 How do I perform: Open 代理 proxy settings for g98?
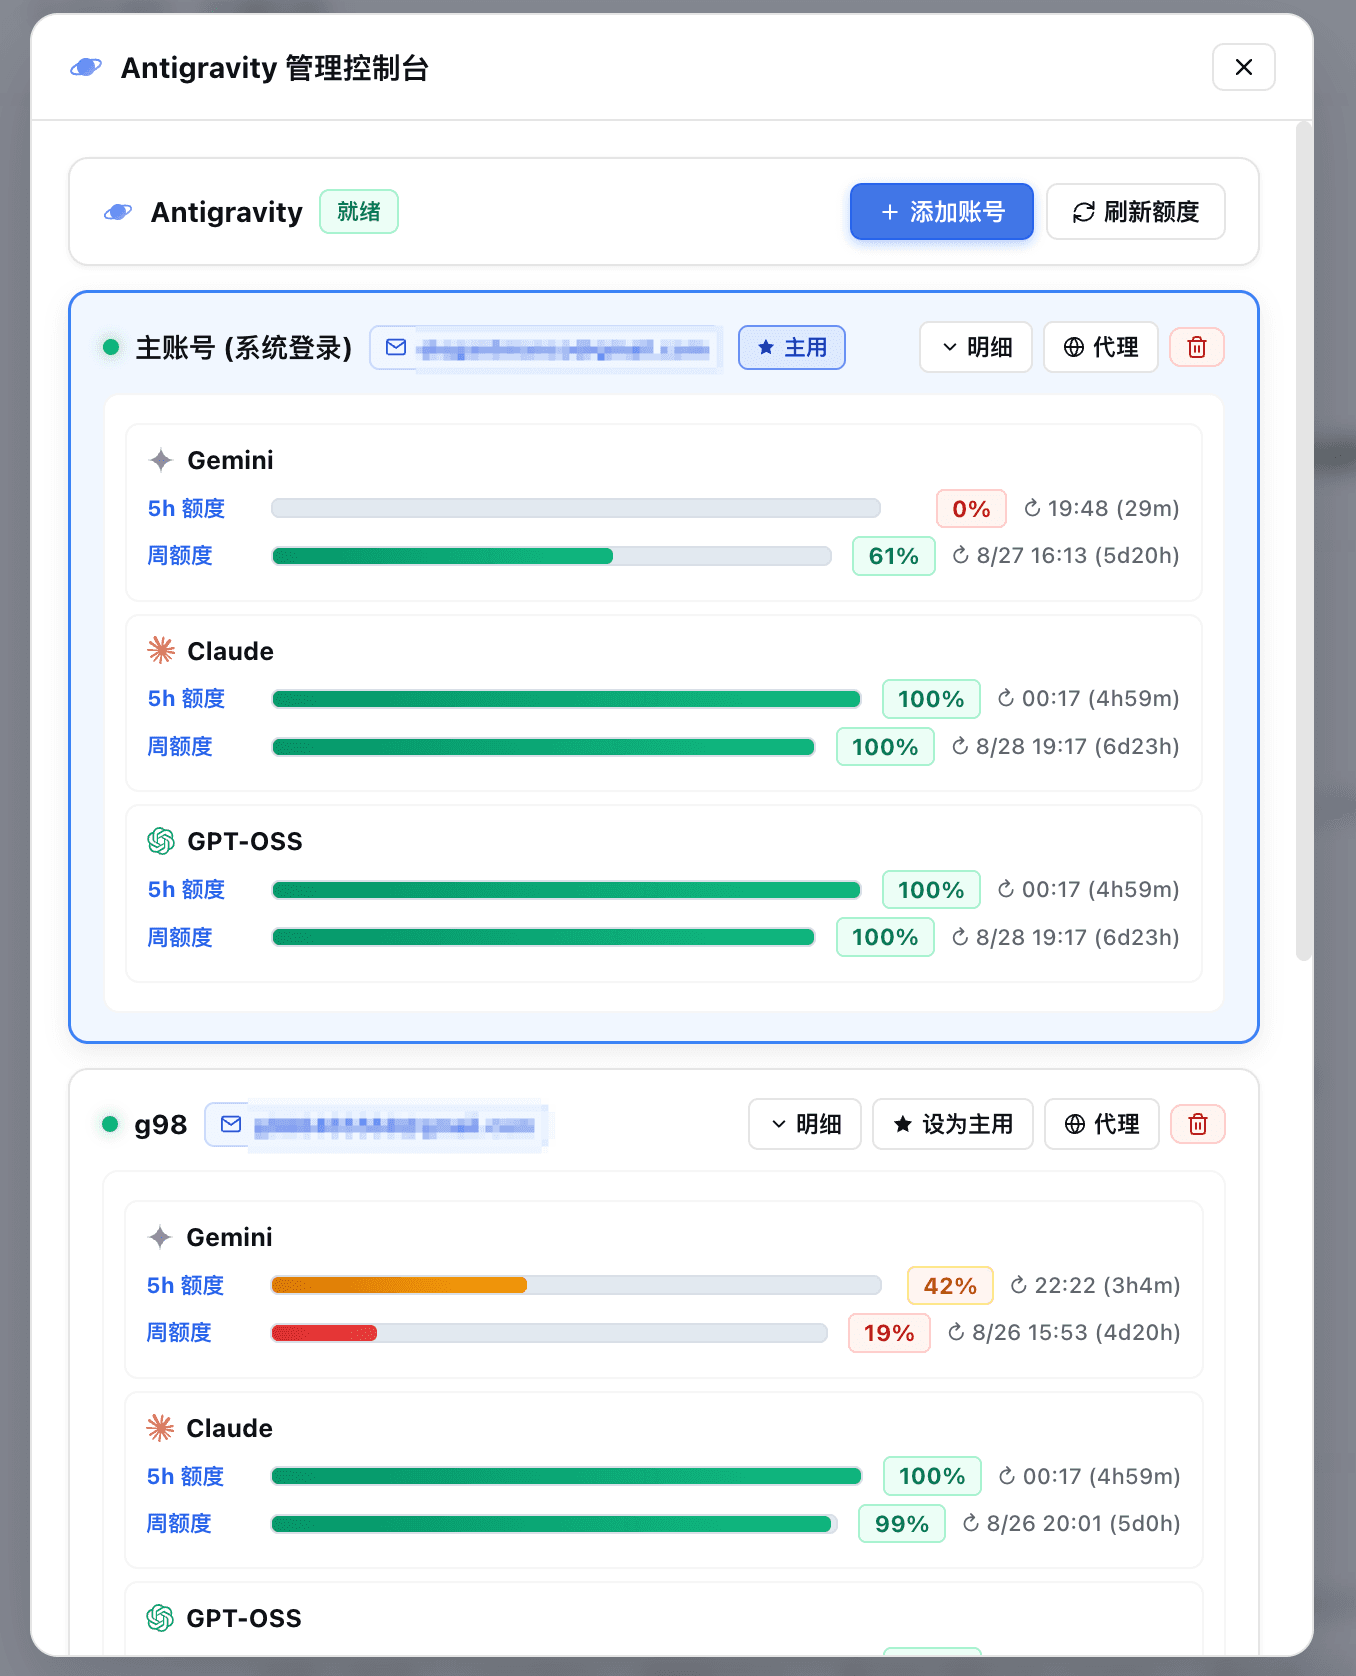pyautogui.click(x=1102, y=1124)
